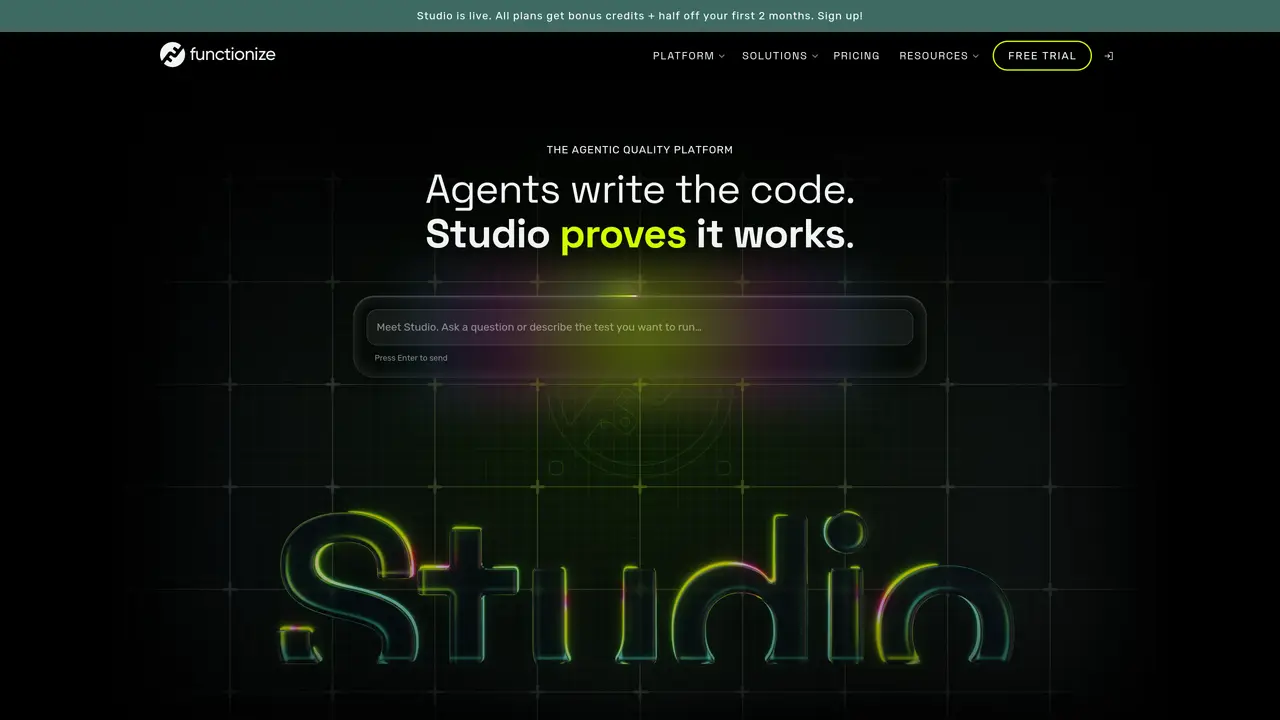Click the Functionize logo

point(217,55)
